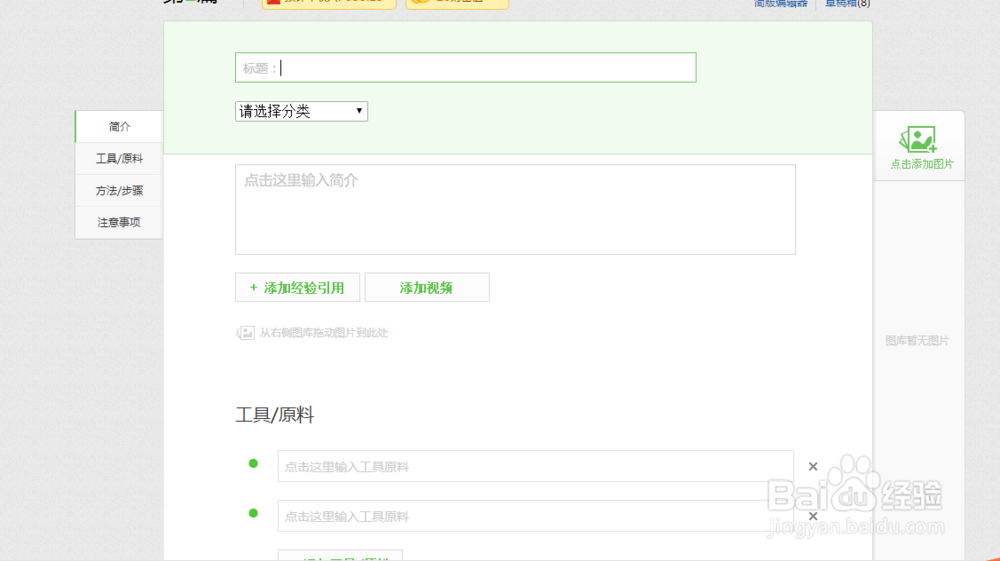Image resolution: width=1000 pixels, height=561 pixels.
Task: Jump to the 工具/原料 sidebar tab
Action: [x=119, y=159]
